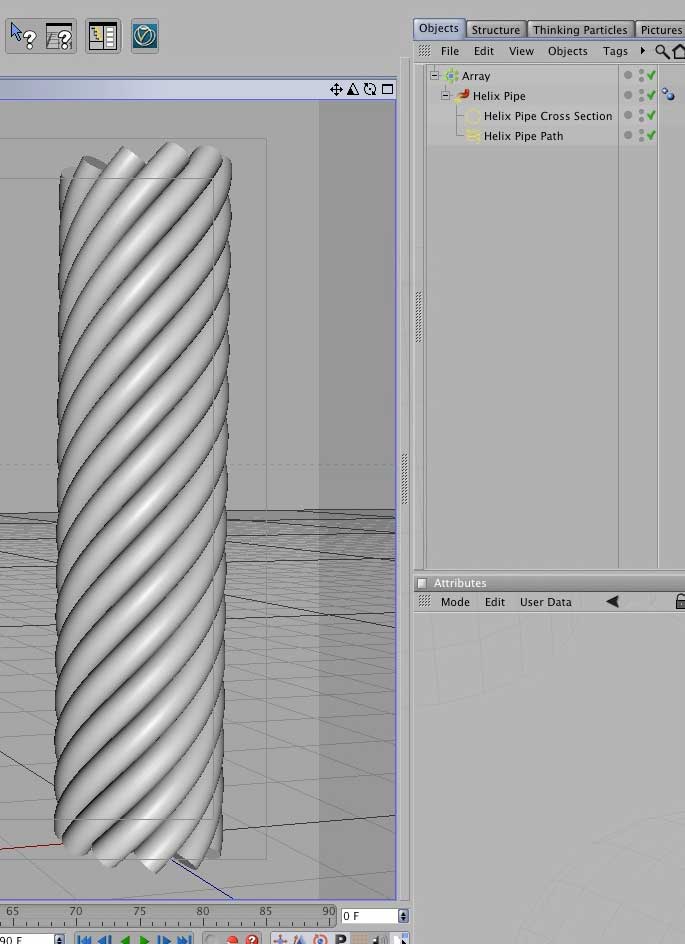The width and height of the screenshot is (685, 944).
Task: Click the Array layer dot
Action: click(x=628, y=75)
